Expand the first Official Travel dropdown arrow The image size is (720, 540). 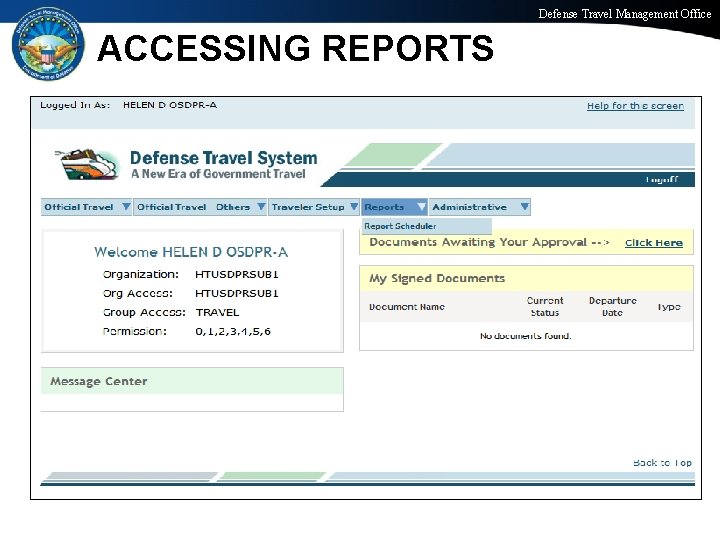point(126,207)
